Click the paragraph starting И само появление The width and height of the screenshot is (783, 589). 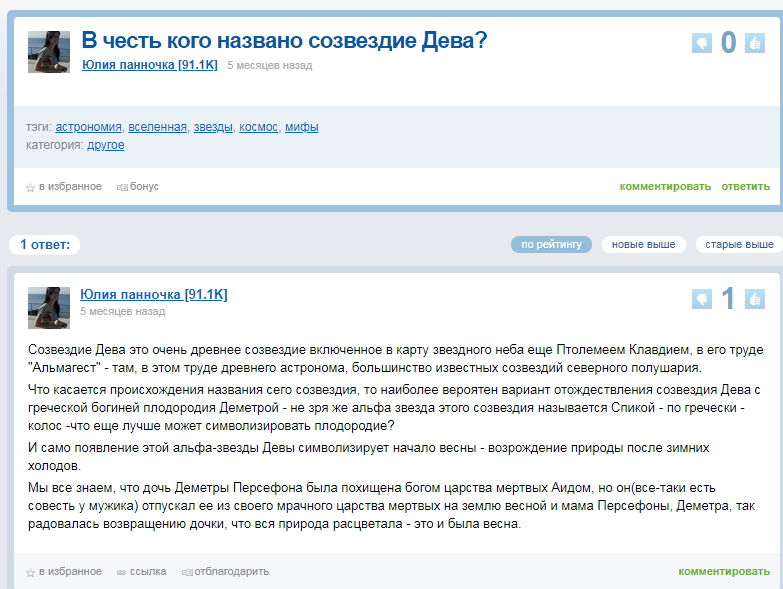coord(369,457)
